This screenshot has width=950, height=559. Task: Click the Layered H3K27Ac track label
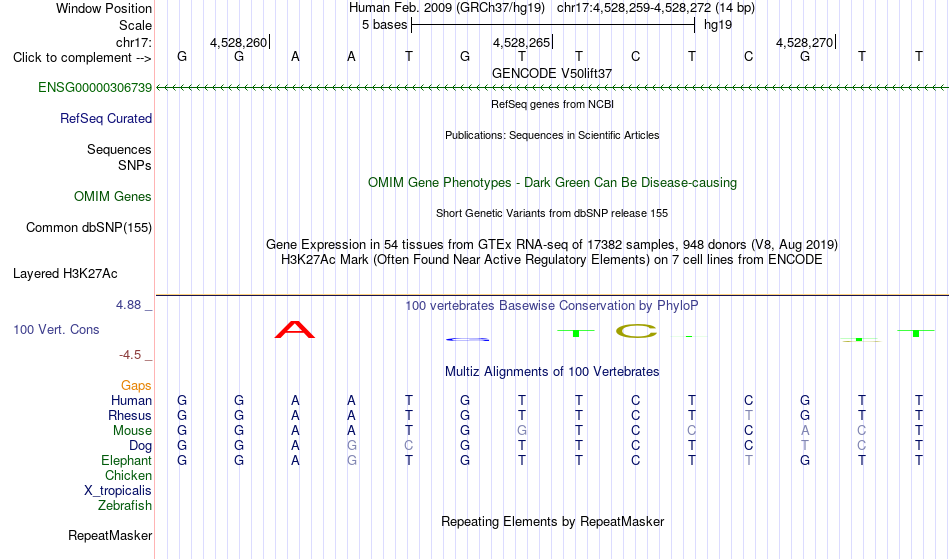click(65, 274)
